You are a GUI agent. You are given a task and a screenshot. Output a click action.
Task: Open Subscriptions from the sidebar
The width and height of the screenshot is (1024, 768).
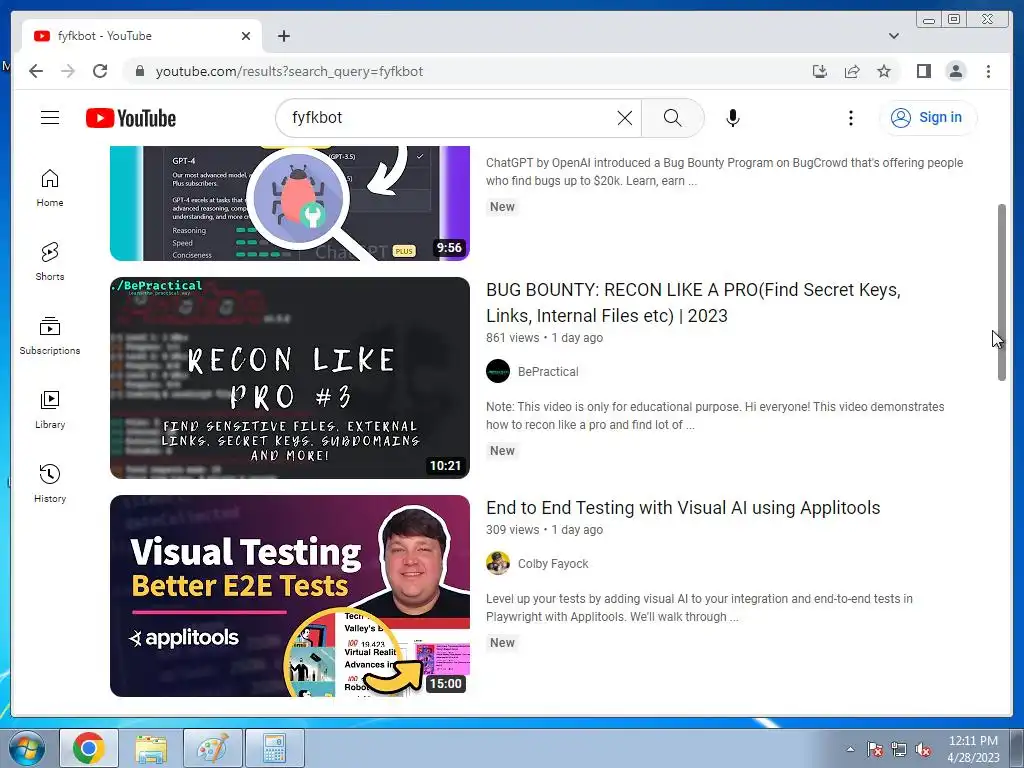pyautogui.click(x=50, y=336)
